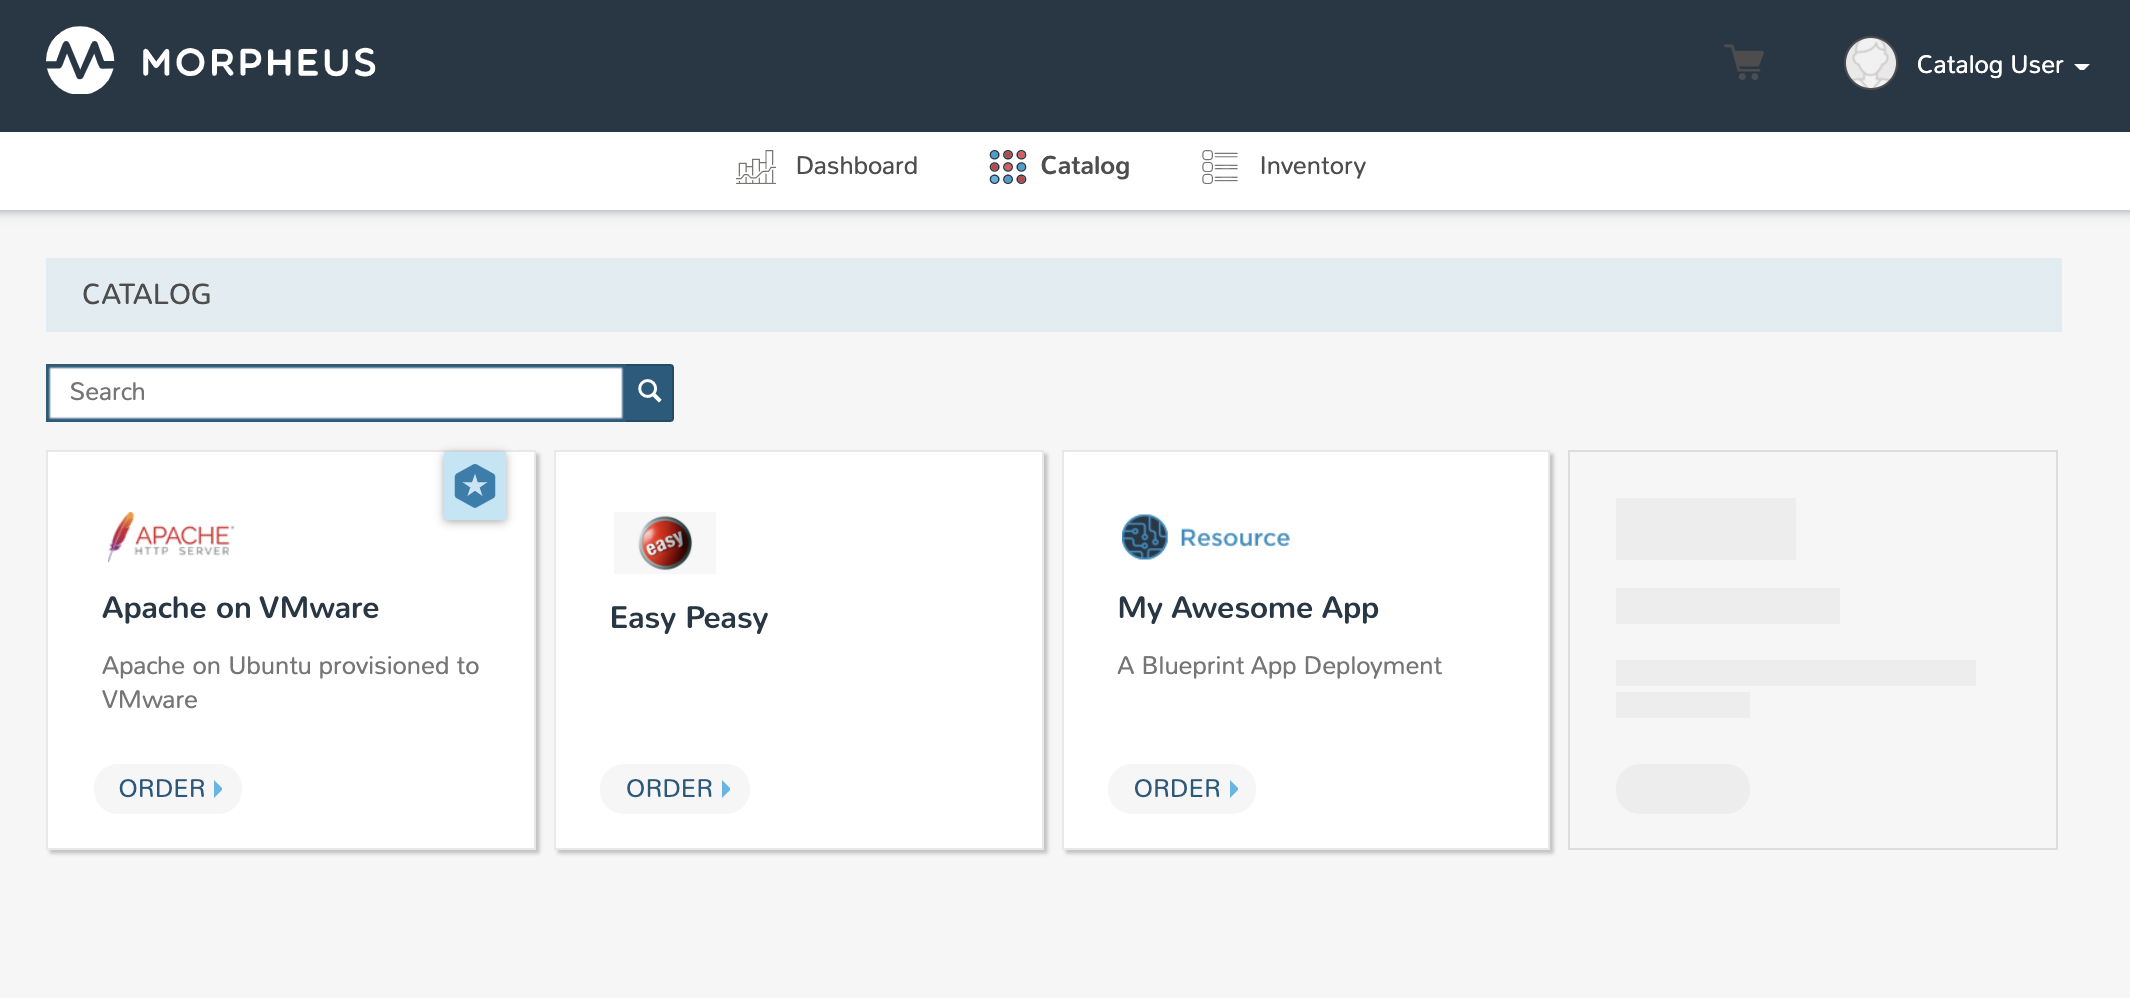Click the Dashboard chart icon
This screenshot has height=998, width=2130.
(756, 167)
